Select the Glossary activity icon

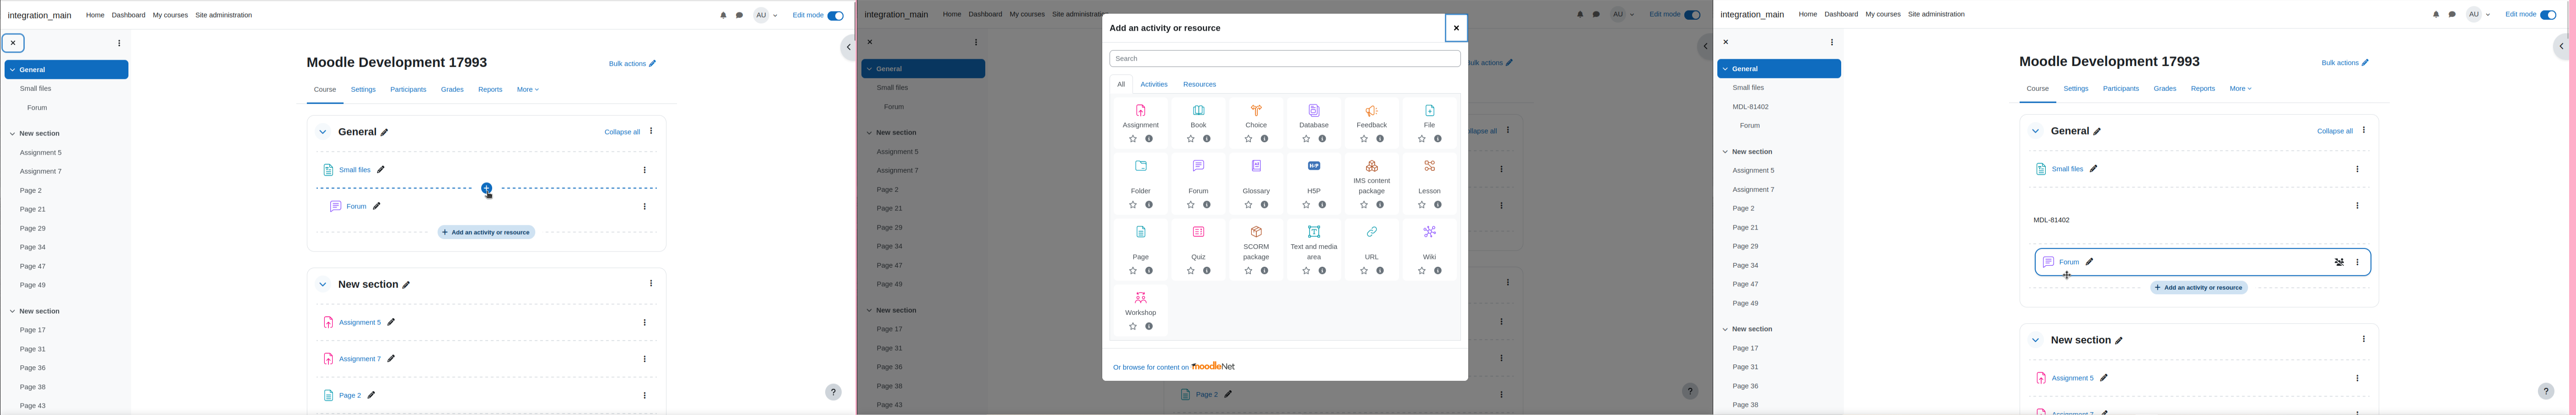pos(1256,166)
